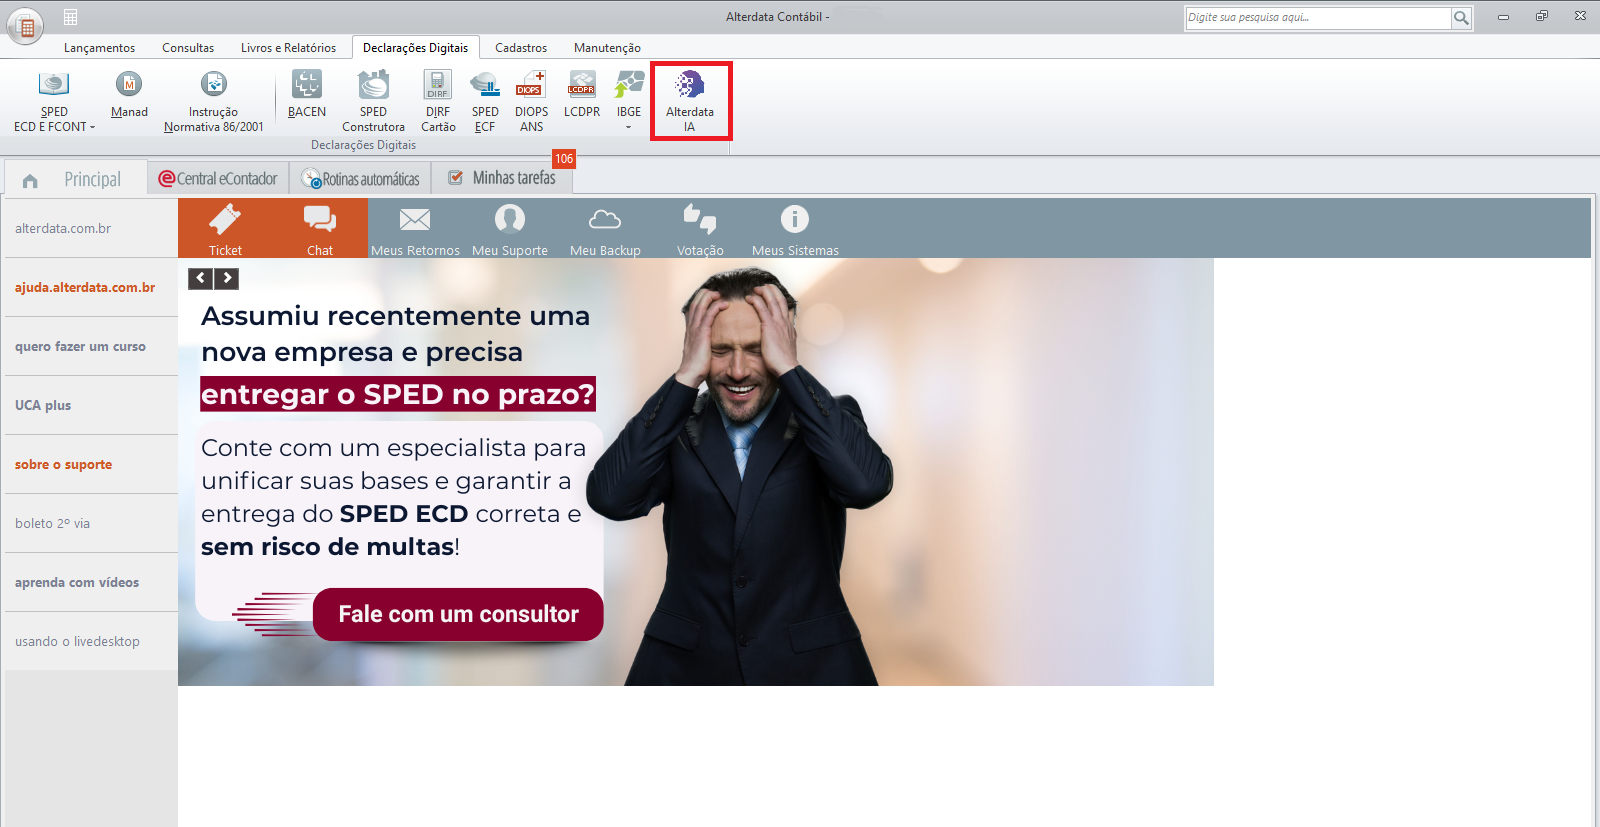Click the quick access grid icon

[x=70, y=17]
